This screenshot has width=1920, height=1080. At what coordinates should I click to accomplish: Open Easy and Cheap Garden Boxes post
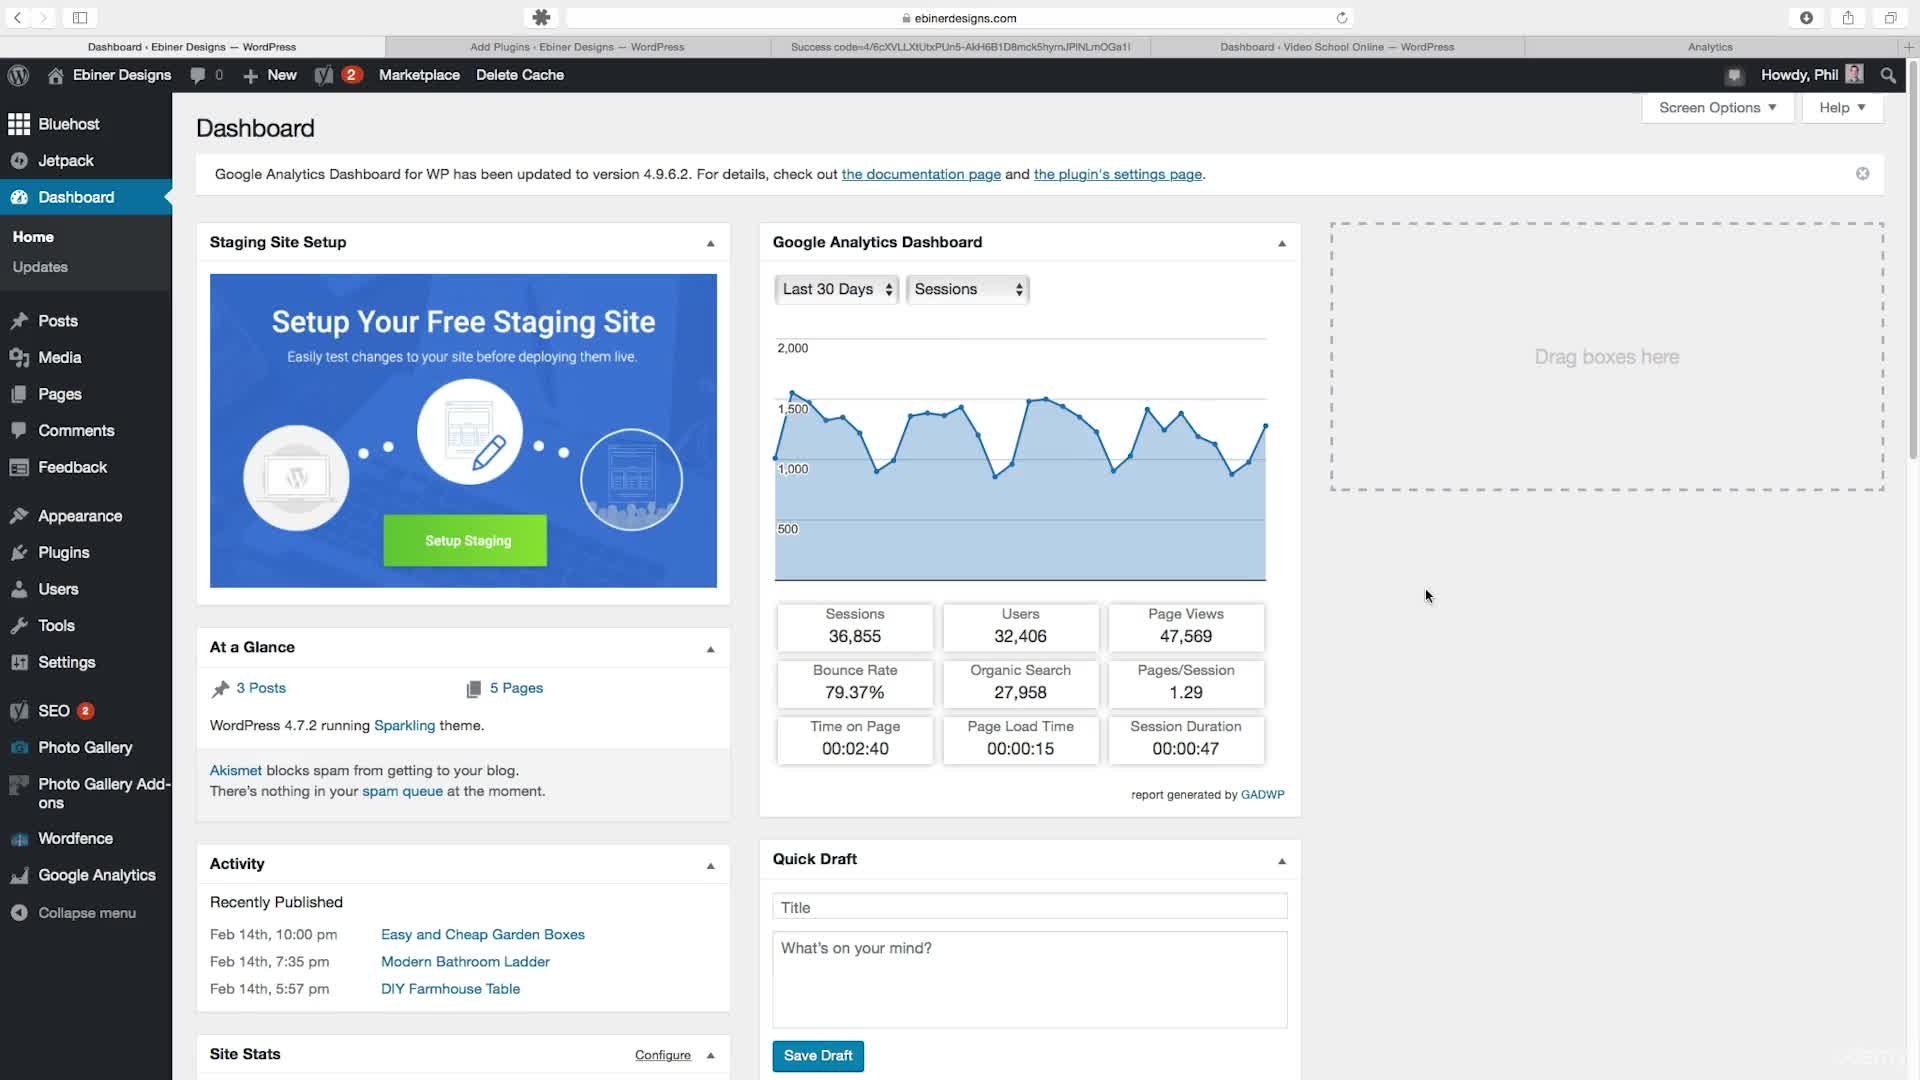[x=483, y=935]
